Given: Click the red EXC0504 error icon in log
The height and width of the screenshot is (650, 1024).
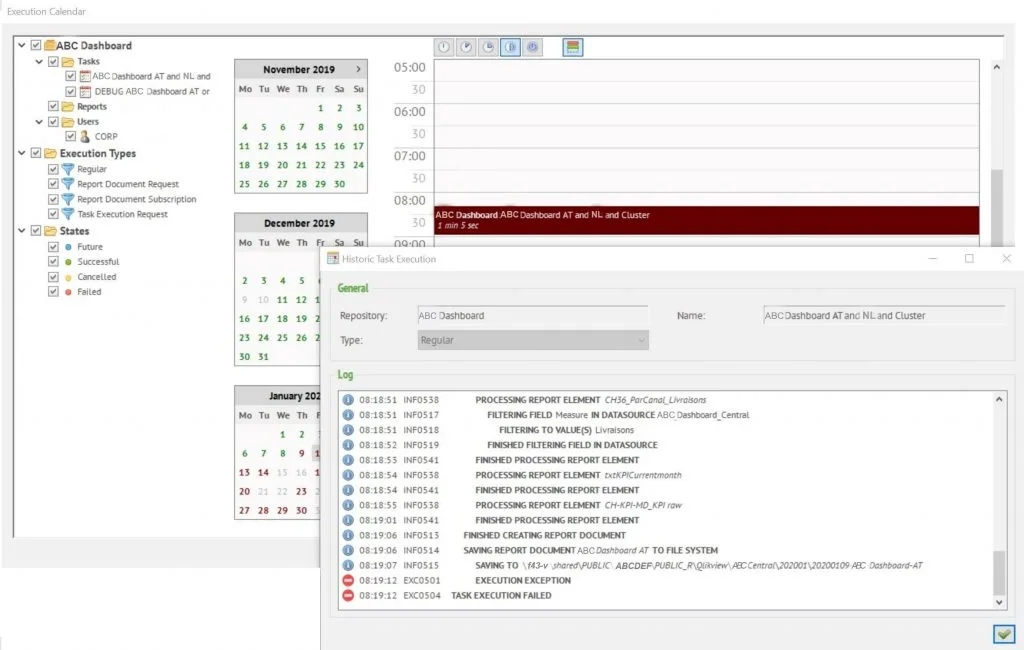Looking at the screenshot, I should pos(348,595).
